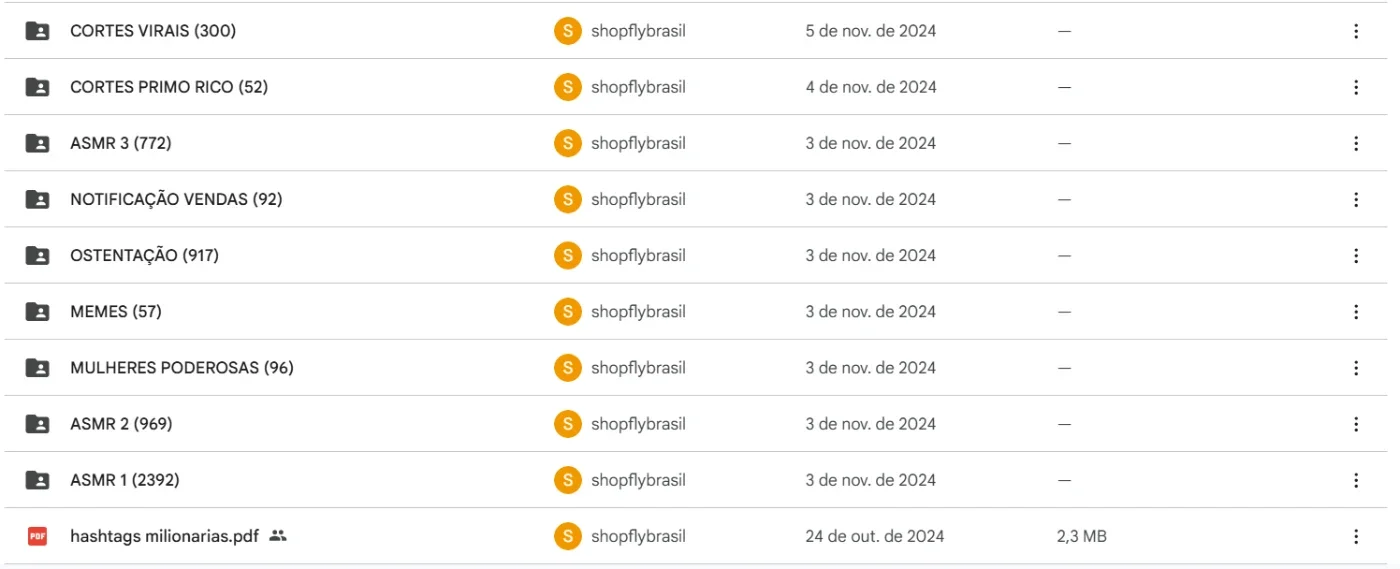
Task: Click the hashtags milionarias.pdf file name
Action: (164, 536)
